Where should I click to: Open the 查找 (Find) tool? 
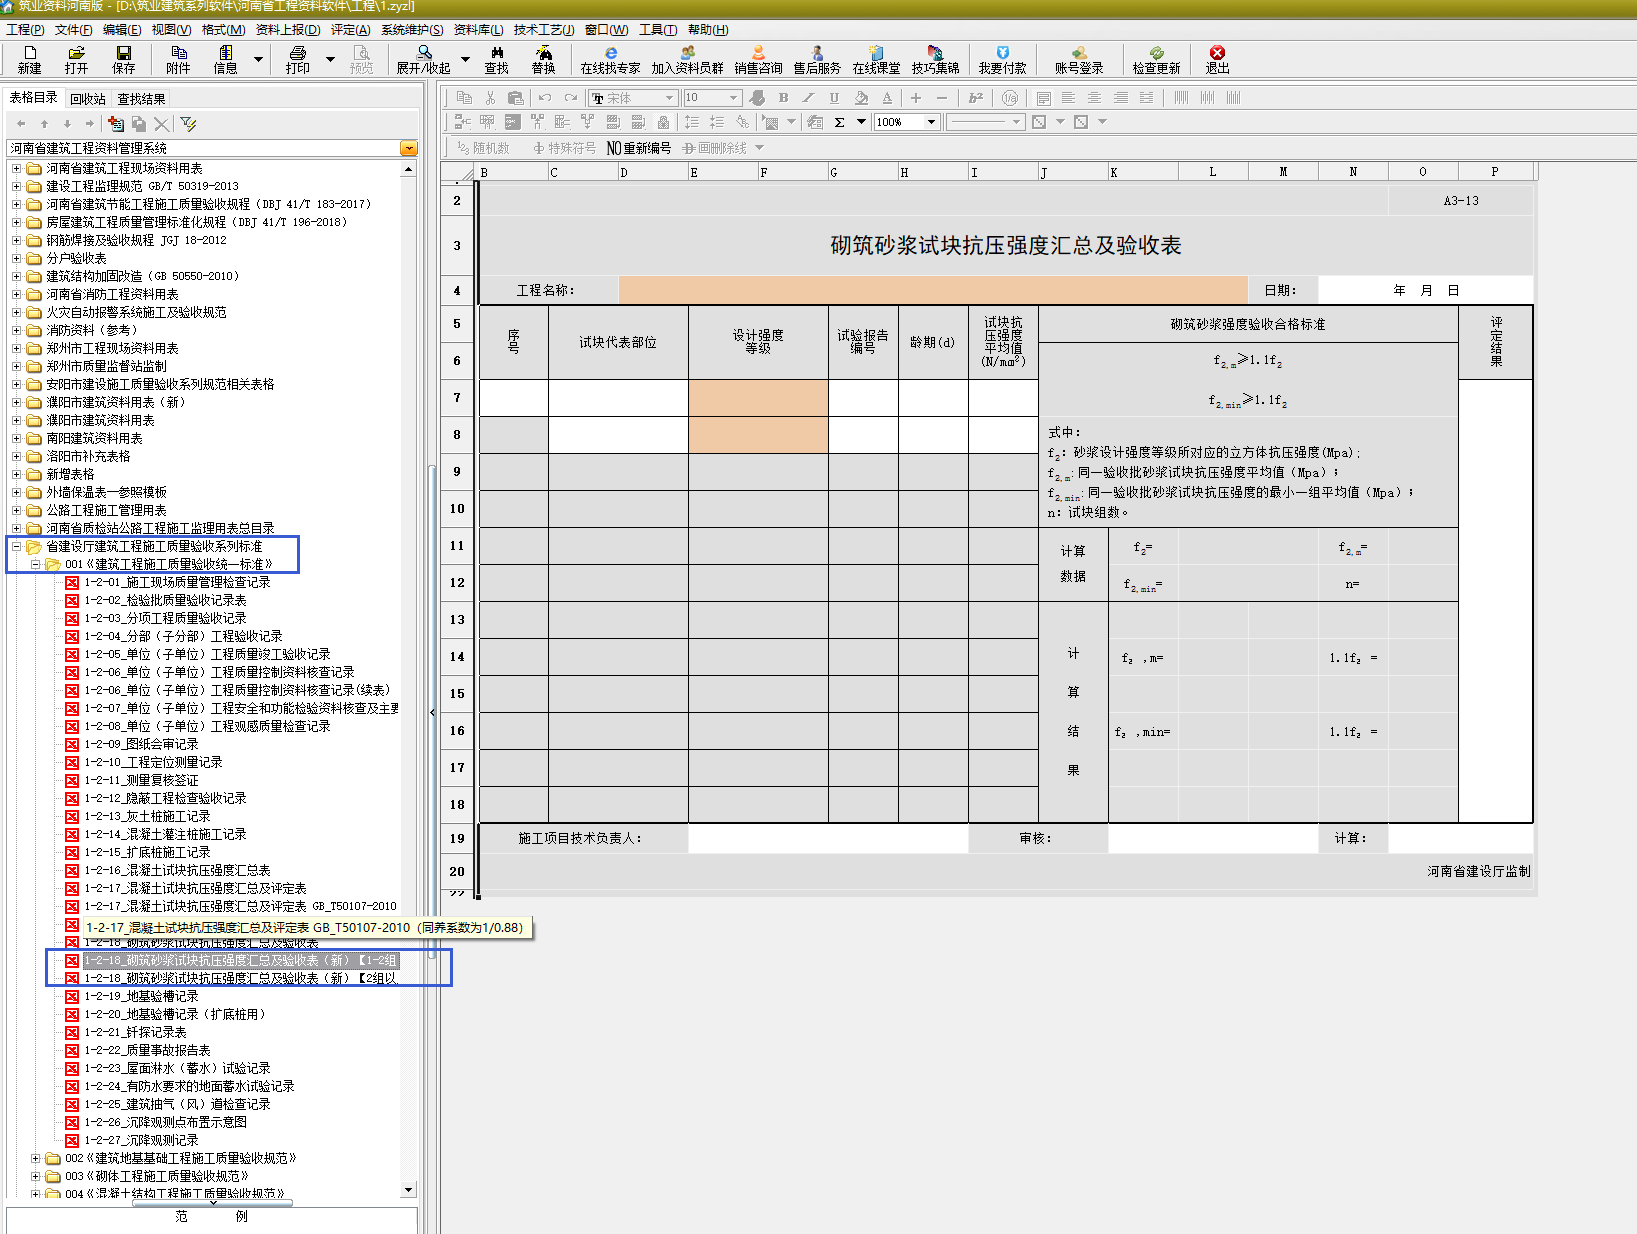click(x=497, y=60)
